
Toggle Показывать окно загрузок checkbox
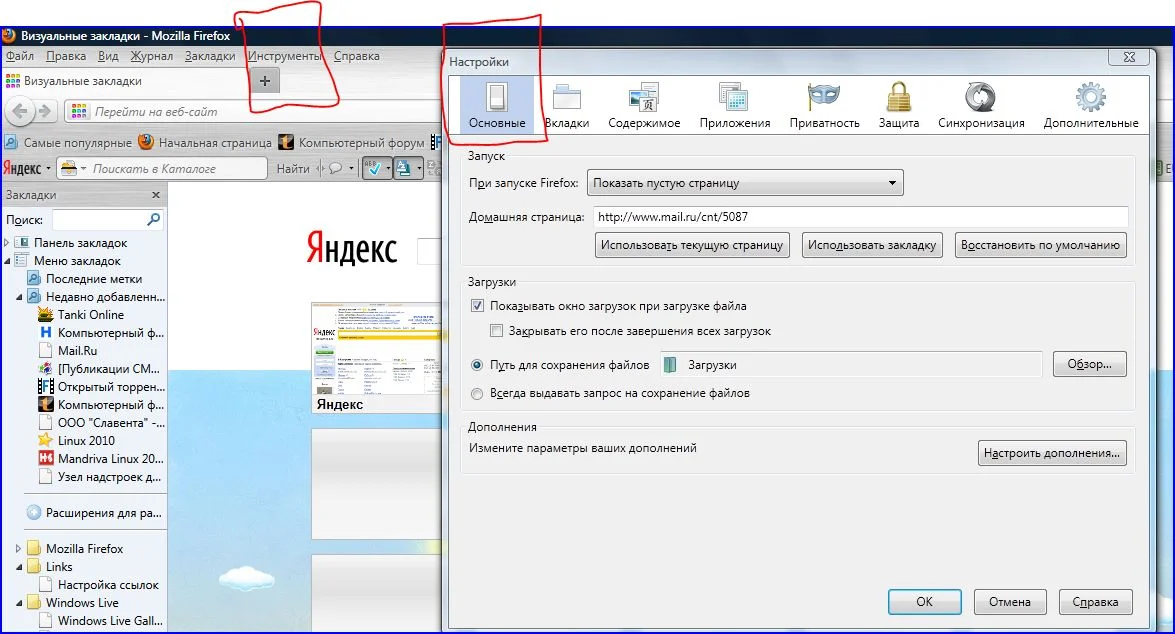coord(477,306)
